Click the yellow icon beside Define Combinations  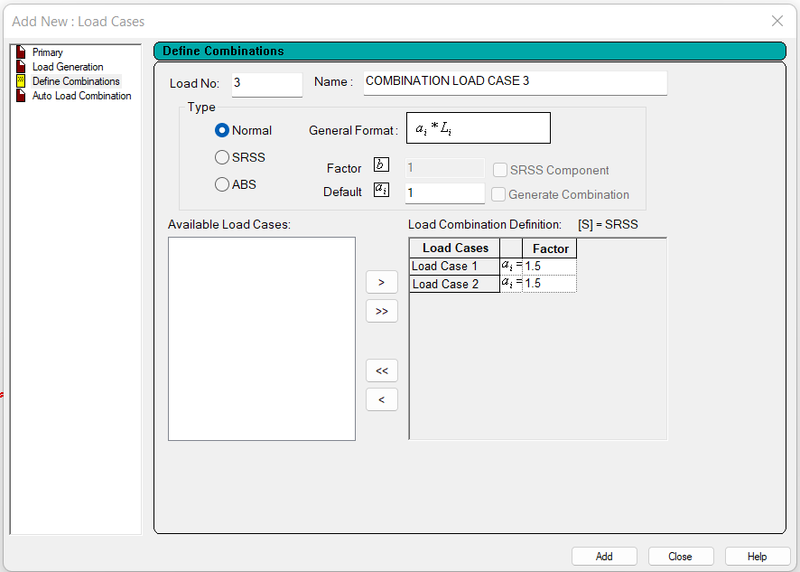pos(21,81)
